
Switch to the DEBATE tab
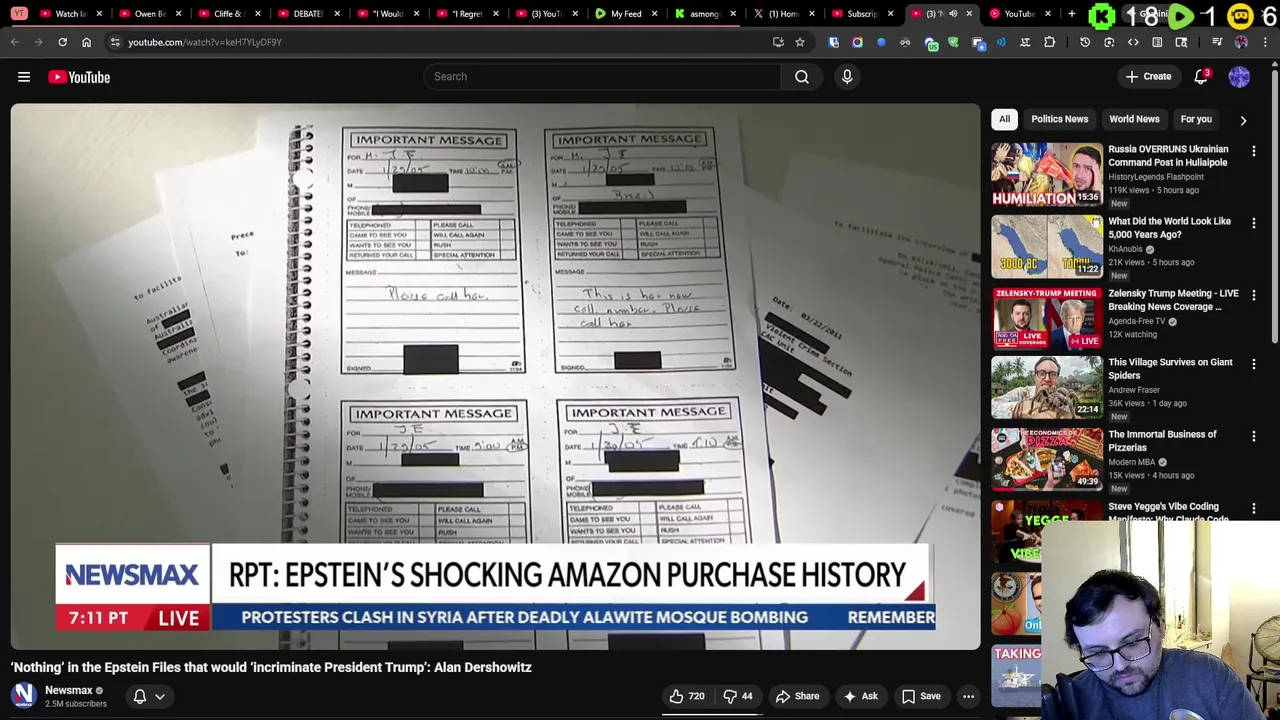pyautogui.click(x=308, y=13)
